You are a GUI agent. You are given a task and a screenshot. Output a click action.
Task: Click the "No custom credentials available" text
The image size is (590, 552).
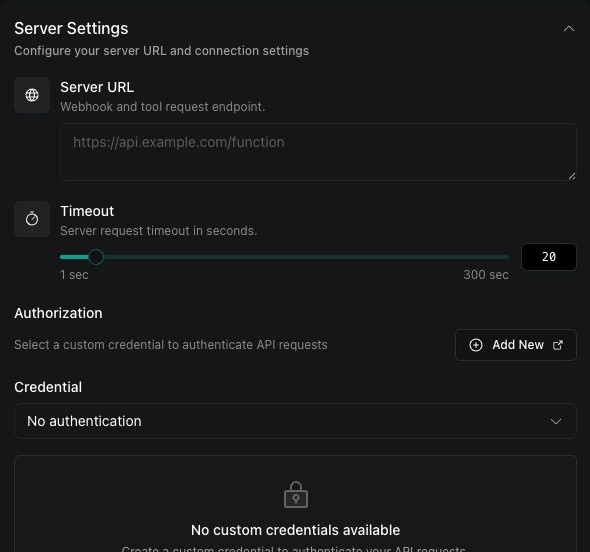tap(295, 530)
